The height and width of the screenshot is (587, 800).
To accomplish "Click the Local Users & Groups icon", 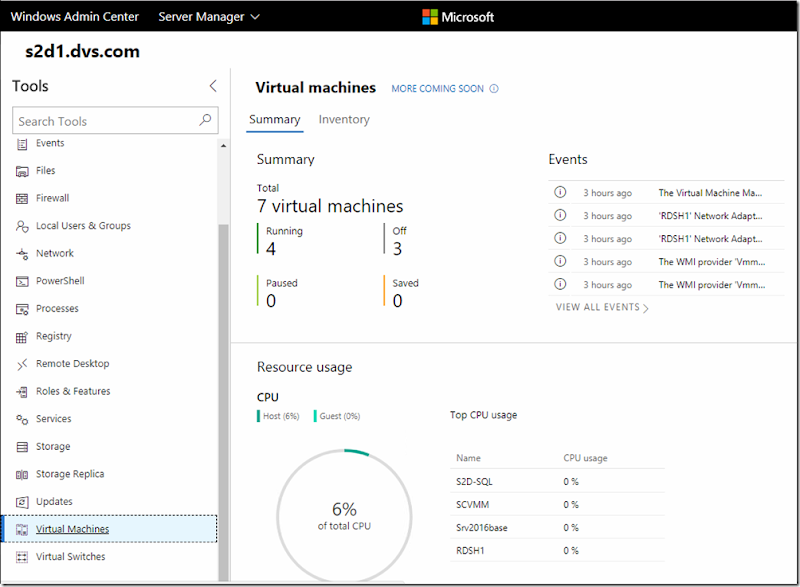I will pos(22,226).
